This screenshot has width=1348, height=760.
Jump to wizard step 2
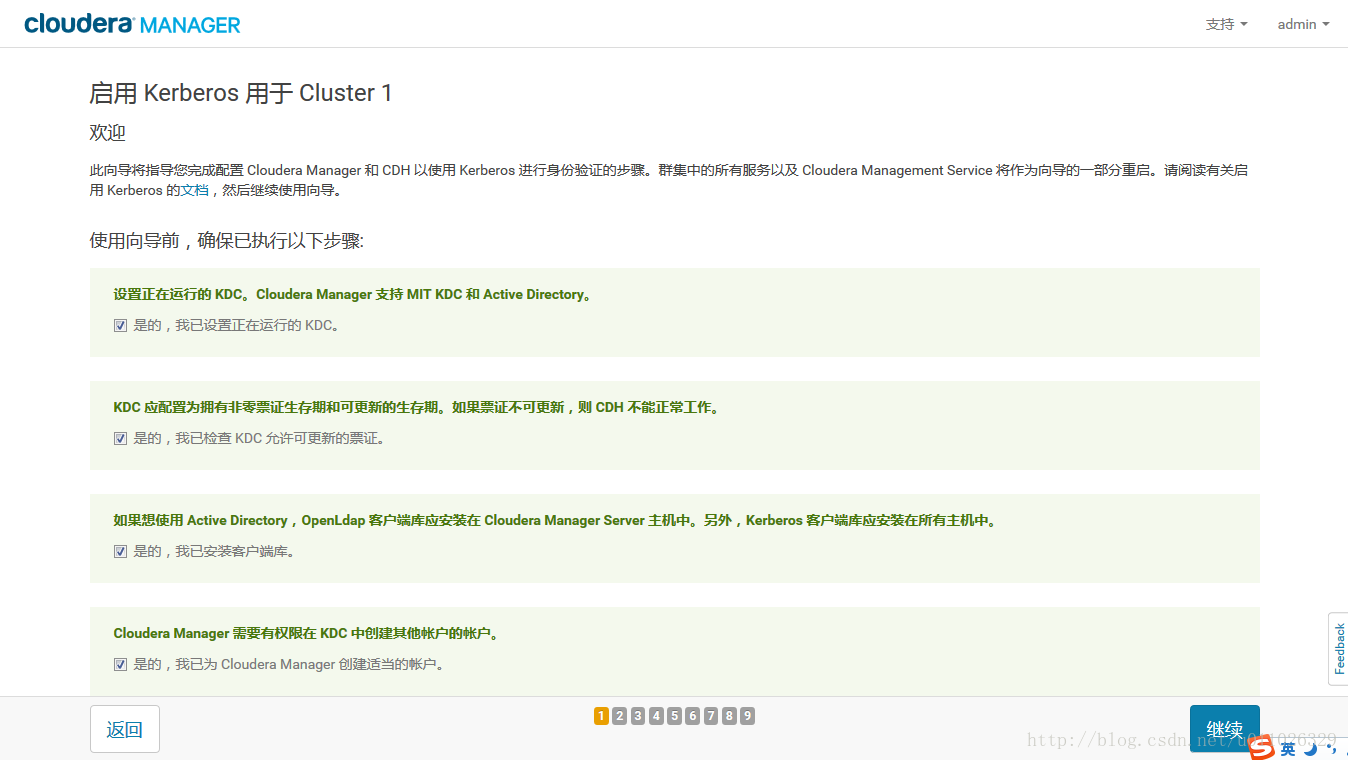(619, 716)
